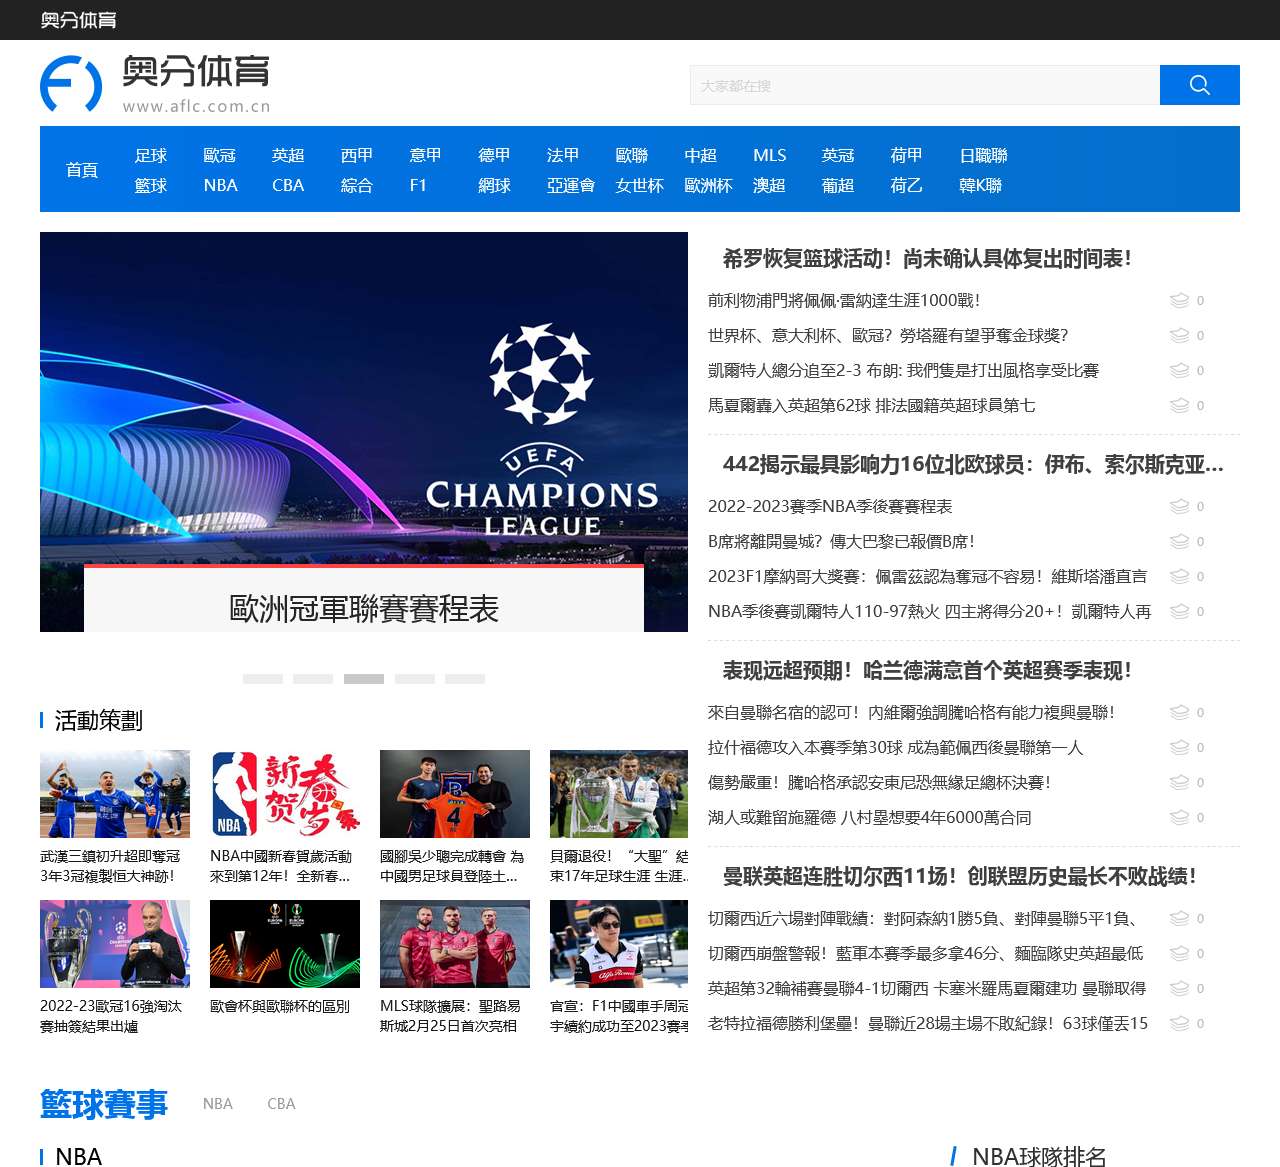Click comment icon beside 傷勢嚴重！騰哈格 headline
1280x1167 pixels.
click(1179, 782)
